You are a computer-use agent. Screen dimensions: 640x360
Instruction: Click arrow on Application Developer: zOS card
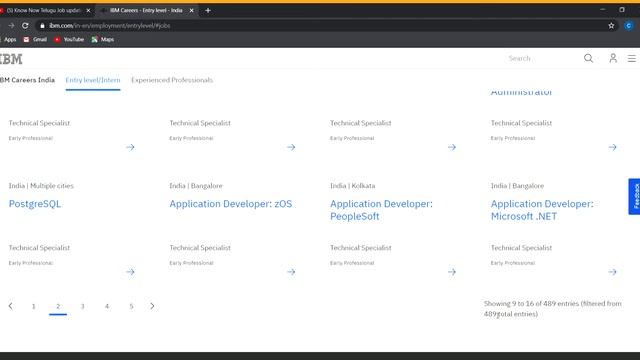tap(291, 272)
